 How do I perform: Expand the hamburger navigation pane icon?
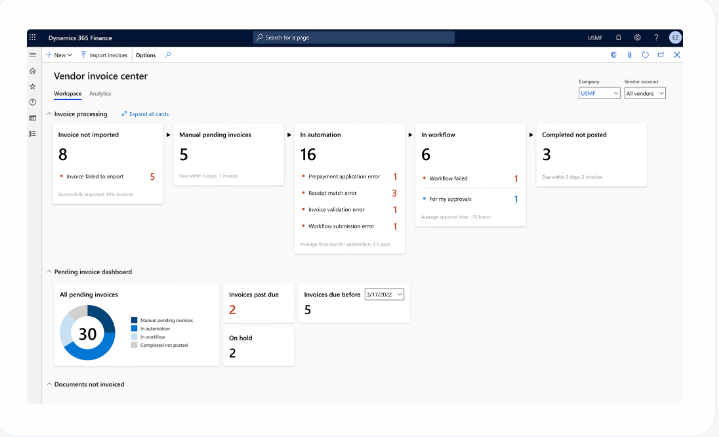point(33,55)
